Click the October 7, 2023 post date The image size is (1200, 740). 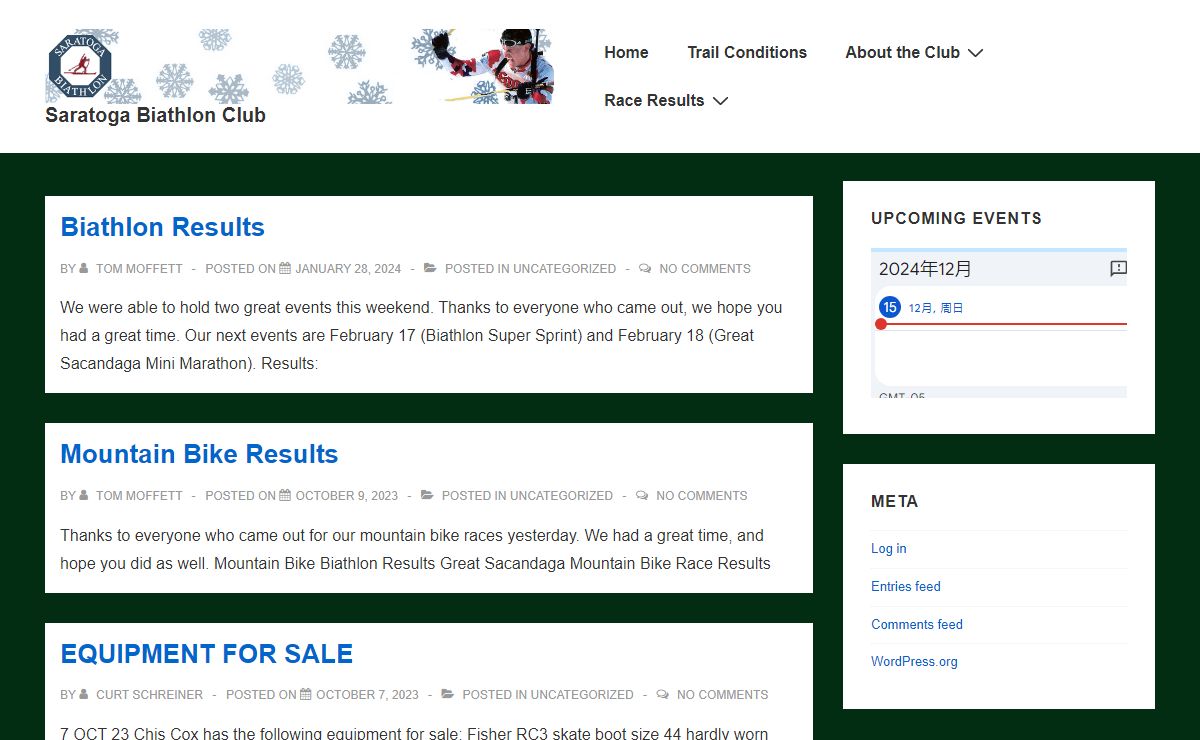pos(367,694)
